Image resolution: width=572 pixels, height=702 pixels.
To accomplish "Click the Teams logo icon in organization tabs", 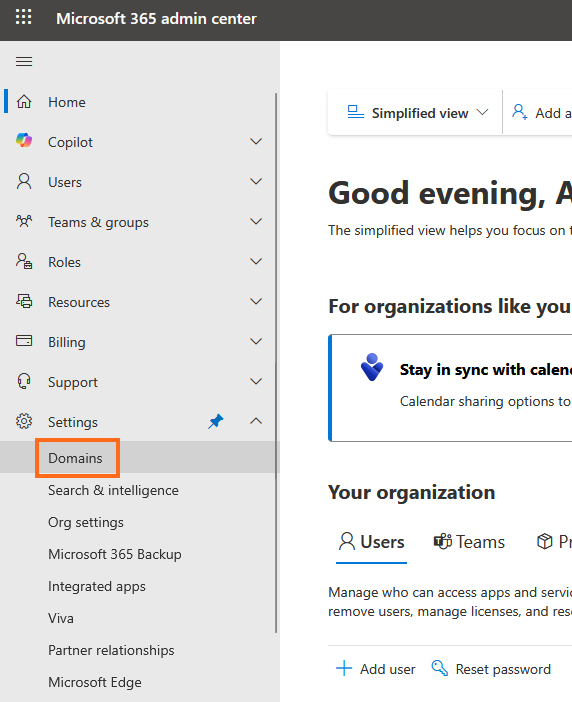I will [x=443, y=541].
